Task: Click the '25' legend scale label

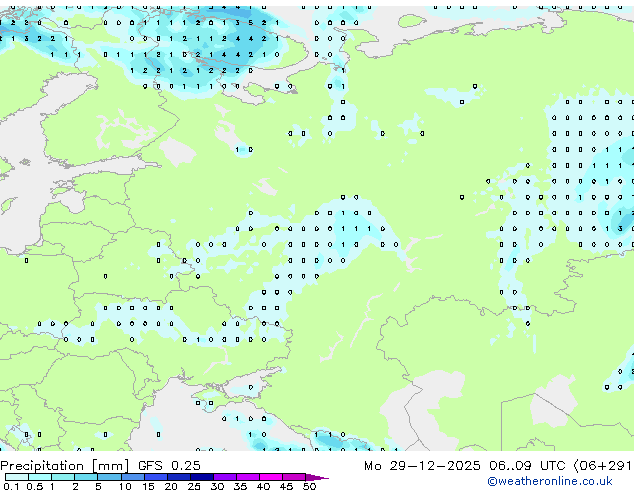Action: 194,486
